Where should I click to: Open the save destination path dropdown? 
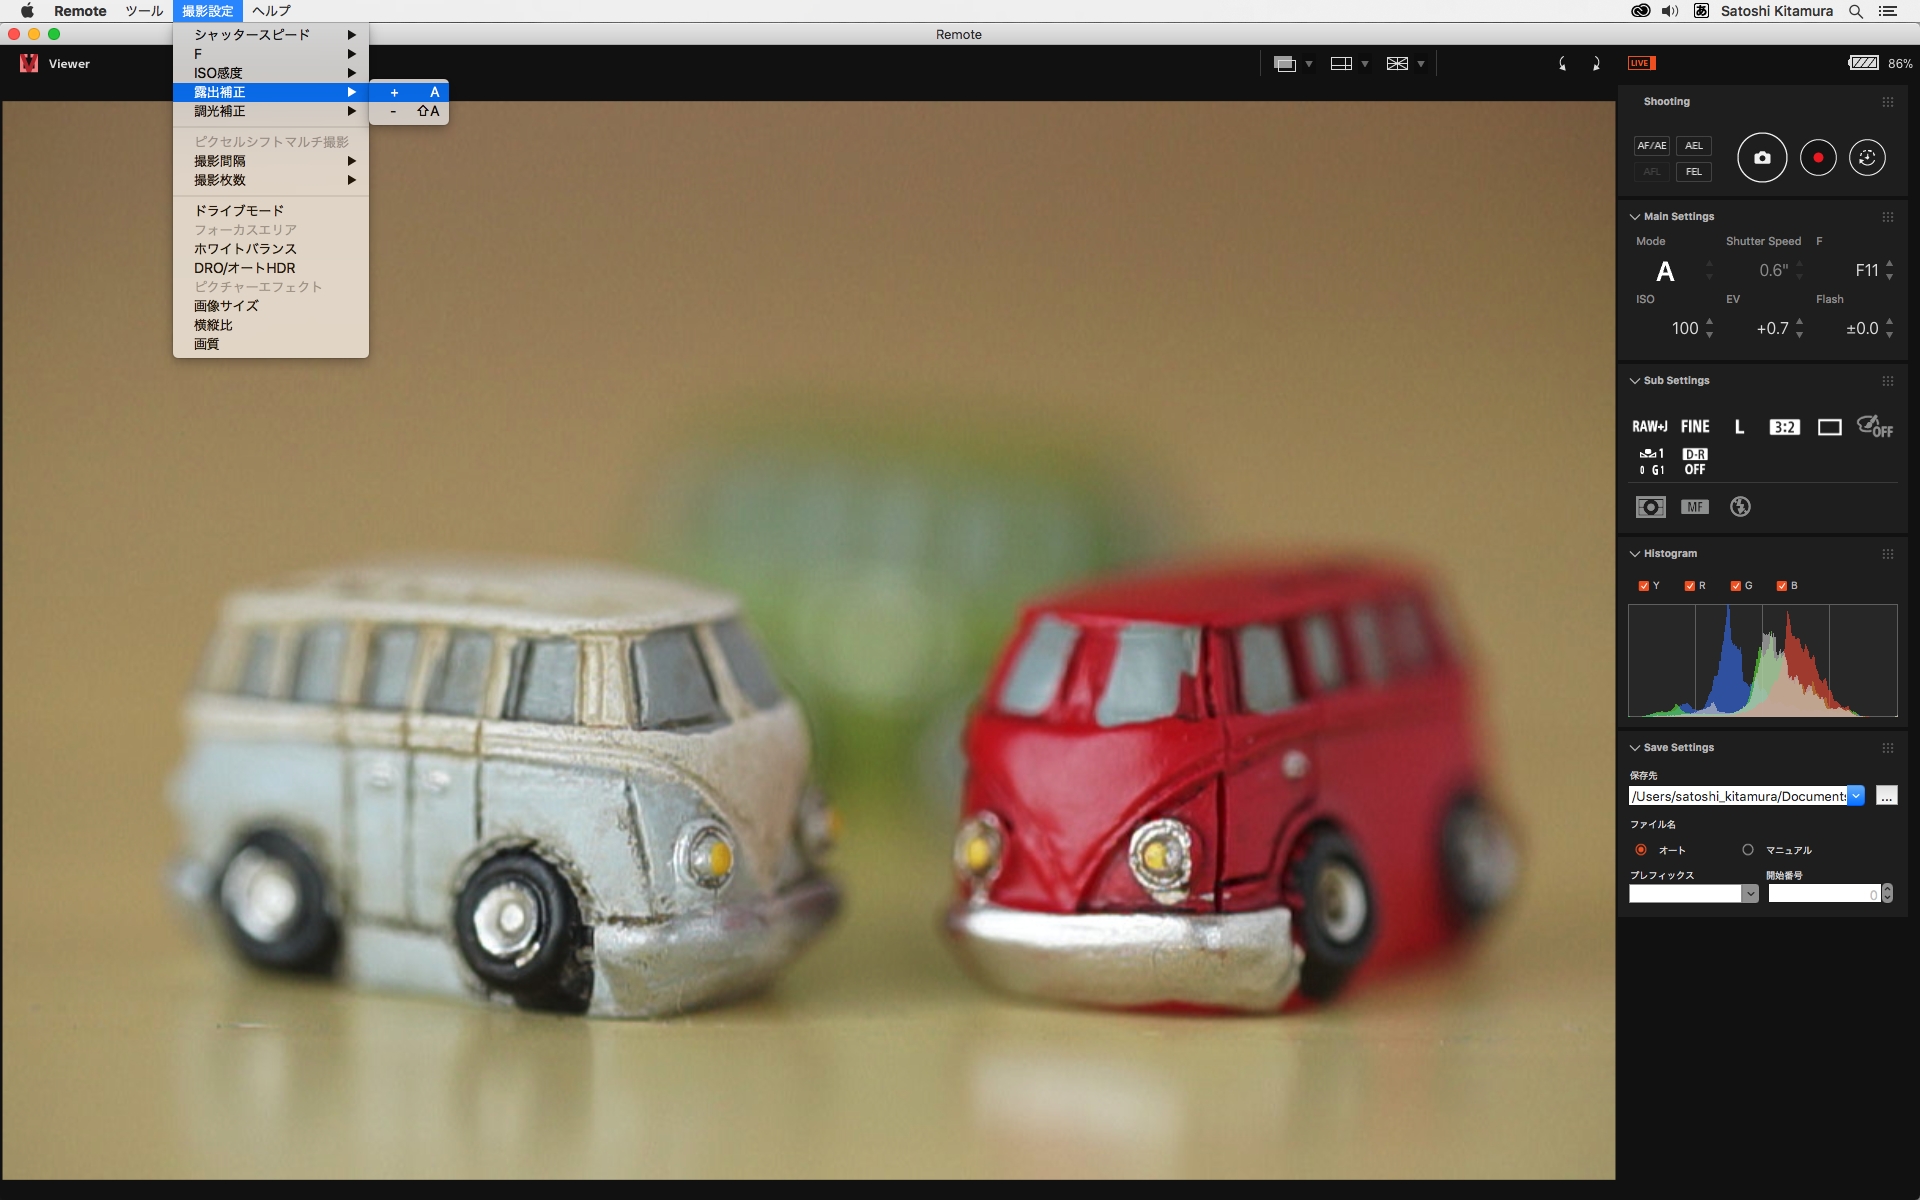click(x=1856, y=796)
